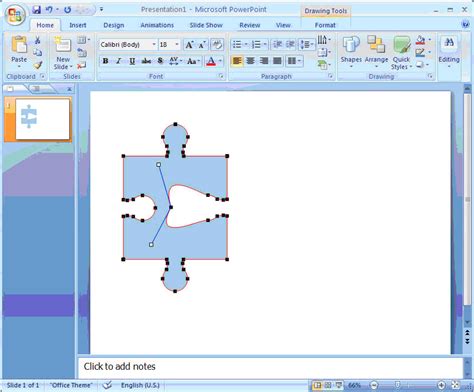Toggle italic formatting
The height and width of the screenshot is (392, 474).
[x=118, y=61]
